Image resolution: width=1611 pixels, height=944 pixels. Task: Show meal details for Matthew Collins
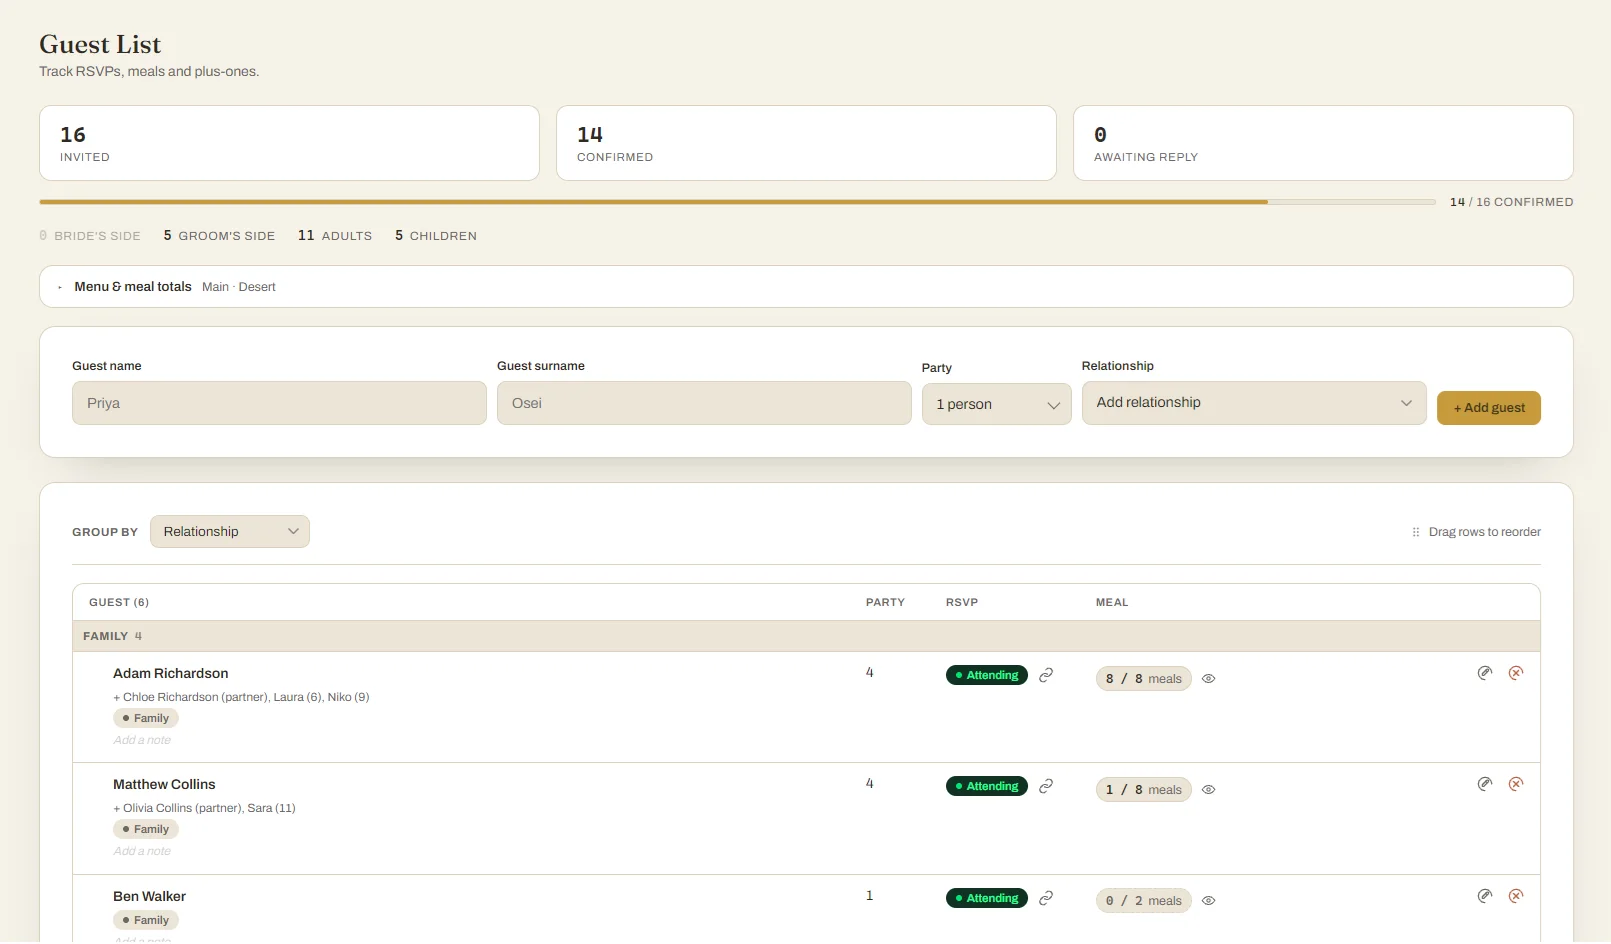click(1208, 789)
